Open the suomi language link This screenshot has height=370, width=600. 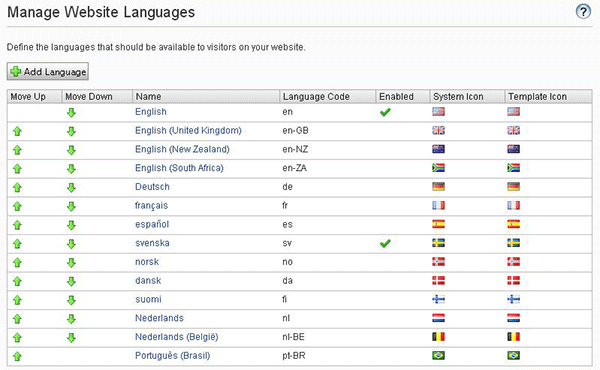[148, 299]
